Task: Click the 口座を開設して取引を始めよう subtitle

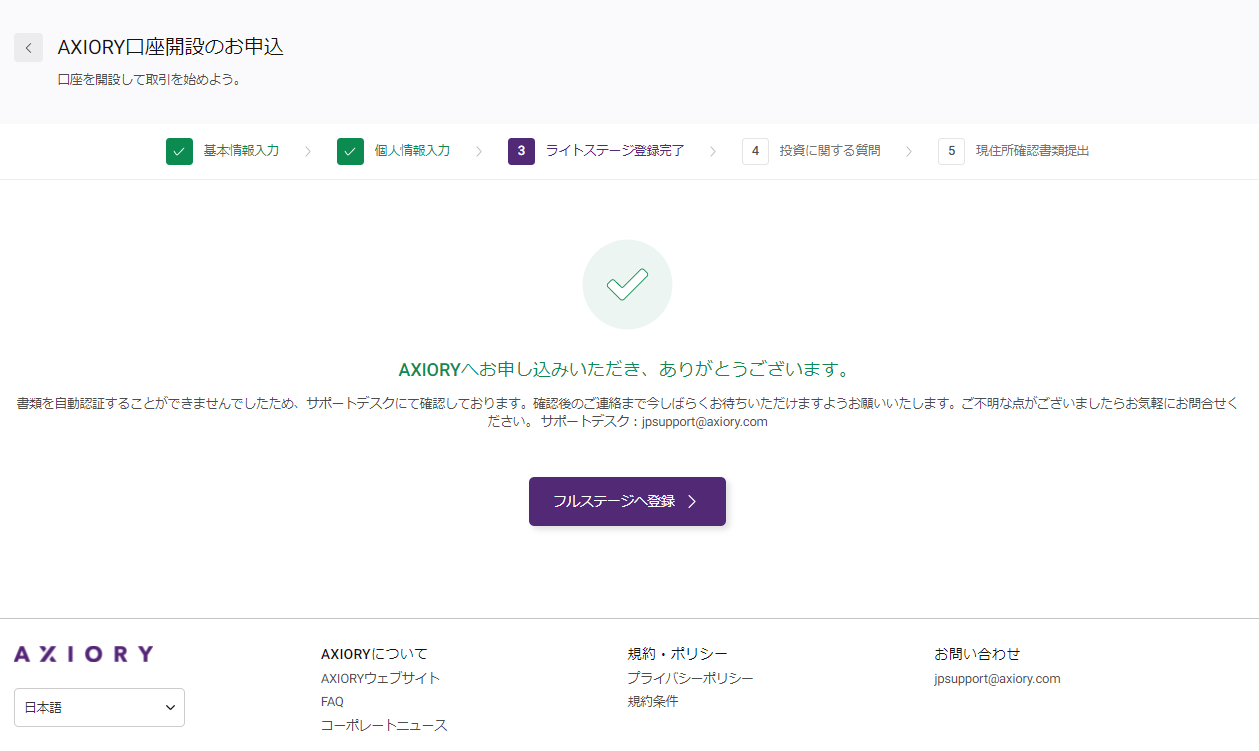Action: [x=150, y=79]
